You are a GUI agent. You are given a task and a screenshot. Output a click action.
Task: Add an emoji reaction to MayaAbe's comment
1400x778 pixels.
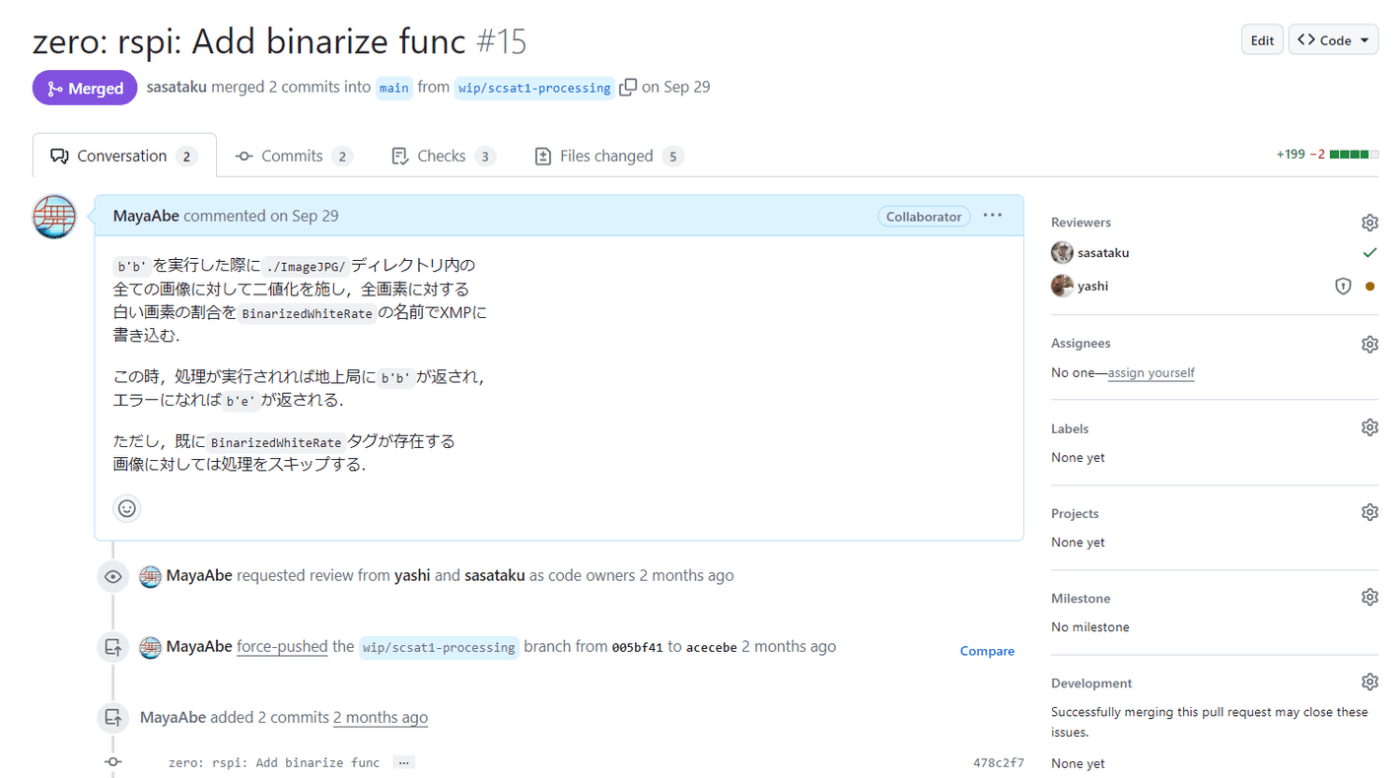tap(127, 508)
